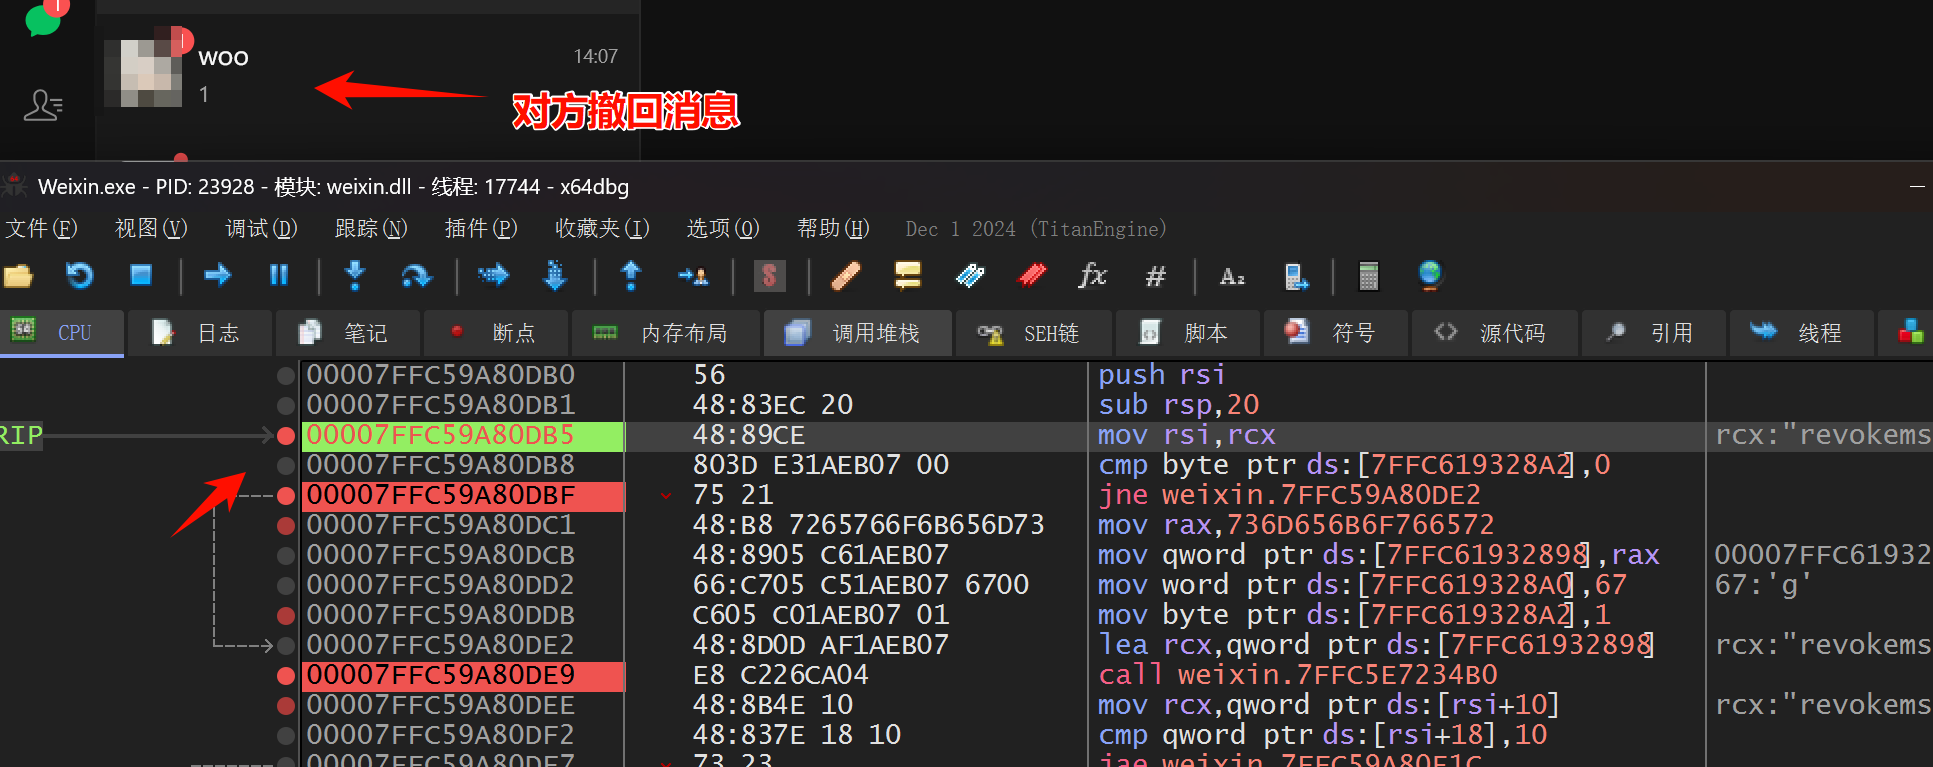Click the Restart debugging toolbar icon
The width and height of the screenshot is (1933, 767).
(79, 275)
